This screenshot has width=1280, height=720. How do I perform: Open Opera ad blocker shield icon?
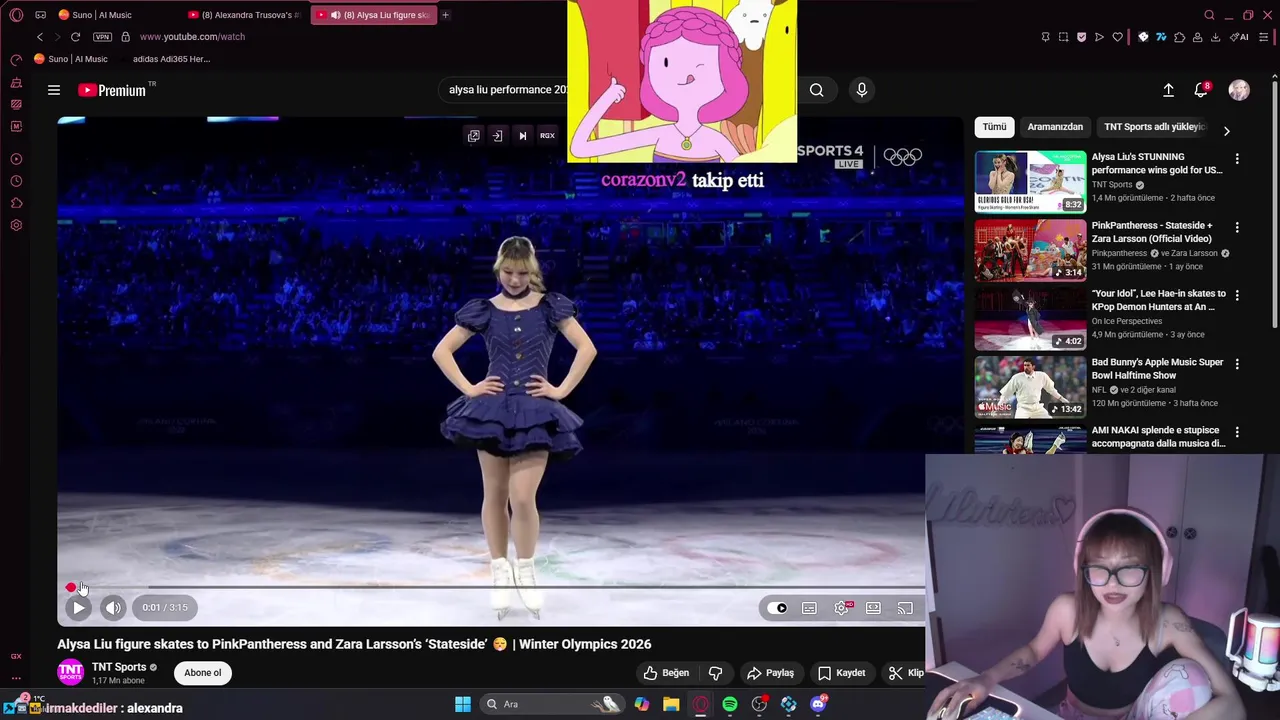[1081, 37]
